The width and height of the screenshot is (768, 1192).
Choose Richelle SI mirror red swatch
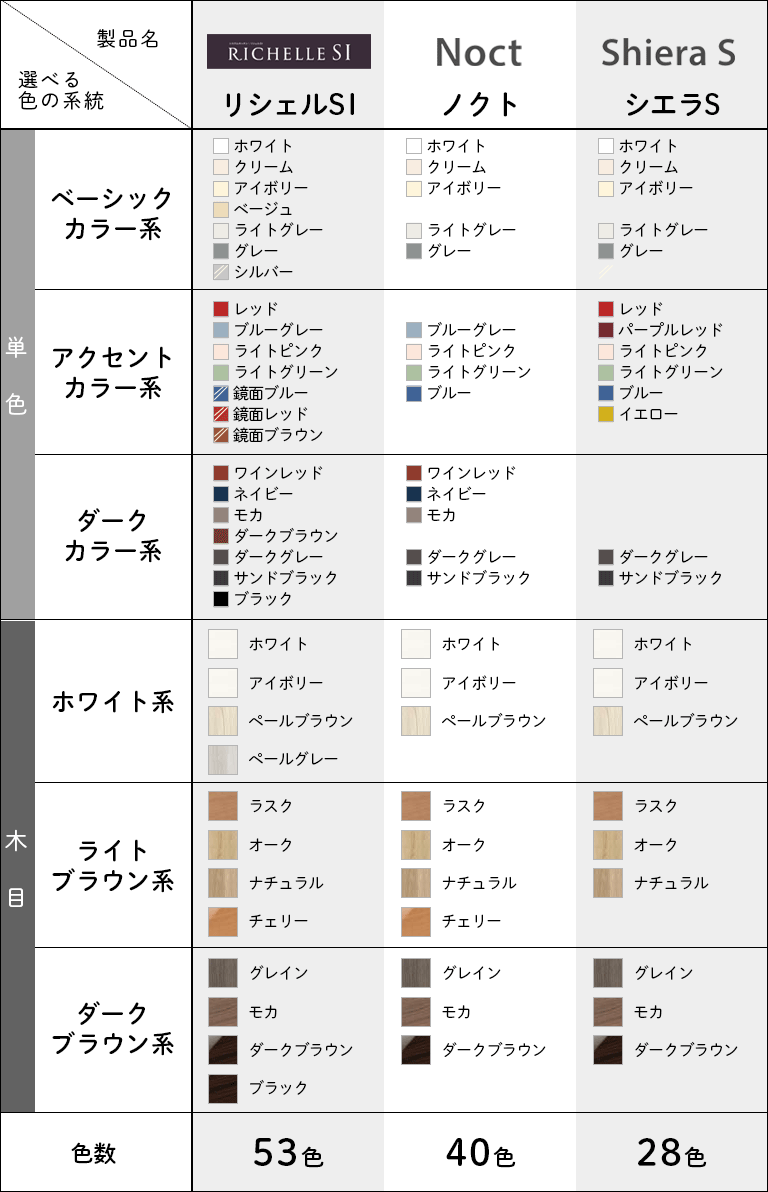coord(221,414)
